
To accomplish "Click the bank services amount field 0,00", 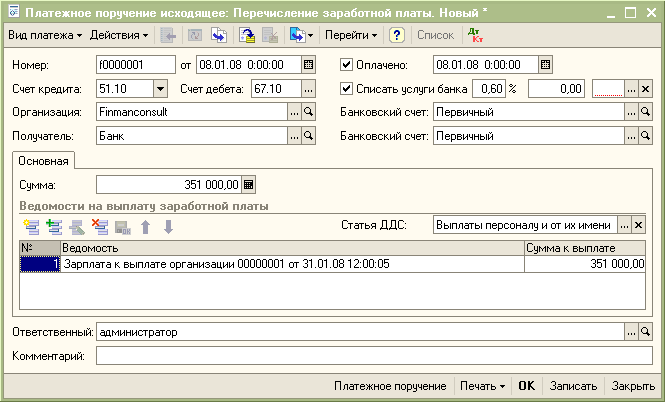I will [x=556, y=89].
